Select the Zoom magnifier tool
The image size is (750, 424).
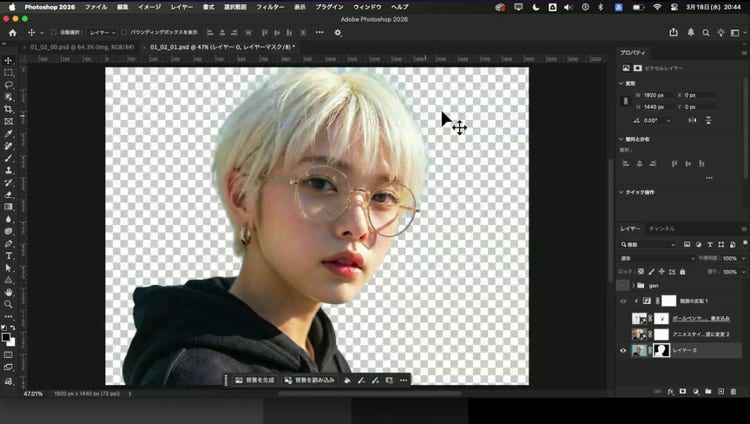[9, 304]
